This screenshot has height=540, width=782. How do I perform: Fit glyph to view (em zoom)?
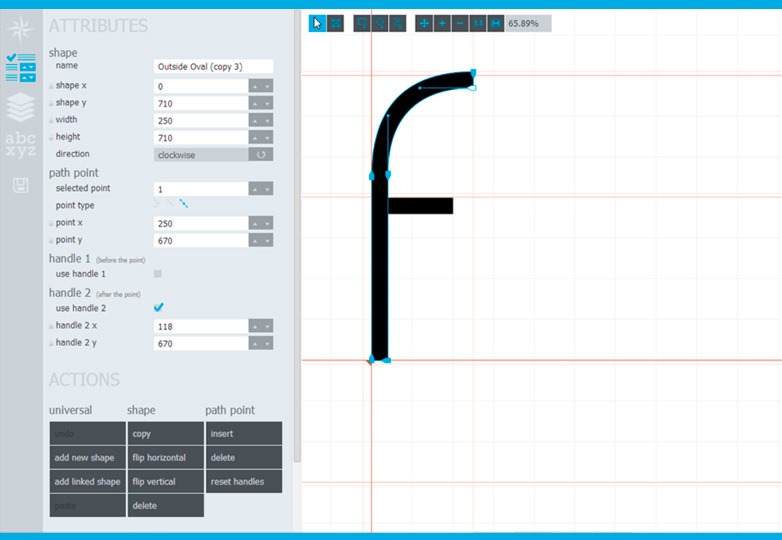click(x=496, y=23)
